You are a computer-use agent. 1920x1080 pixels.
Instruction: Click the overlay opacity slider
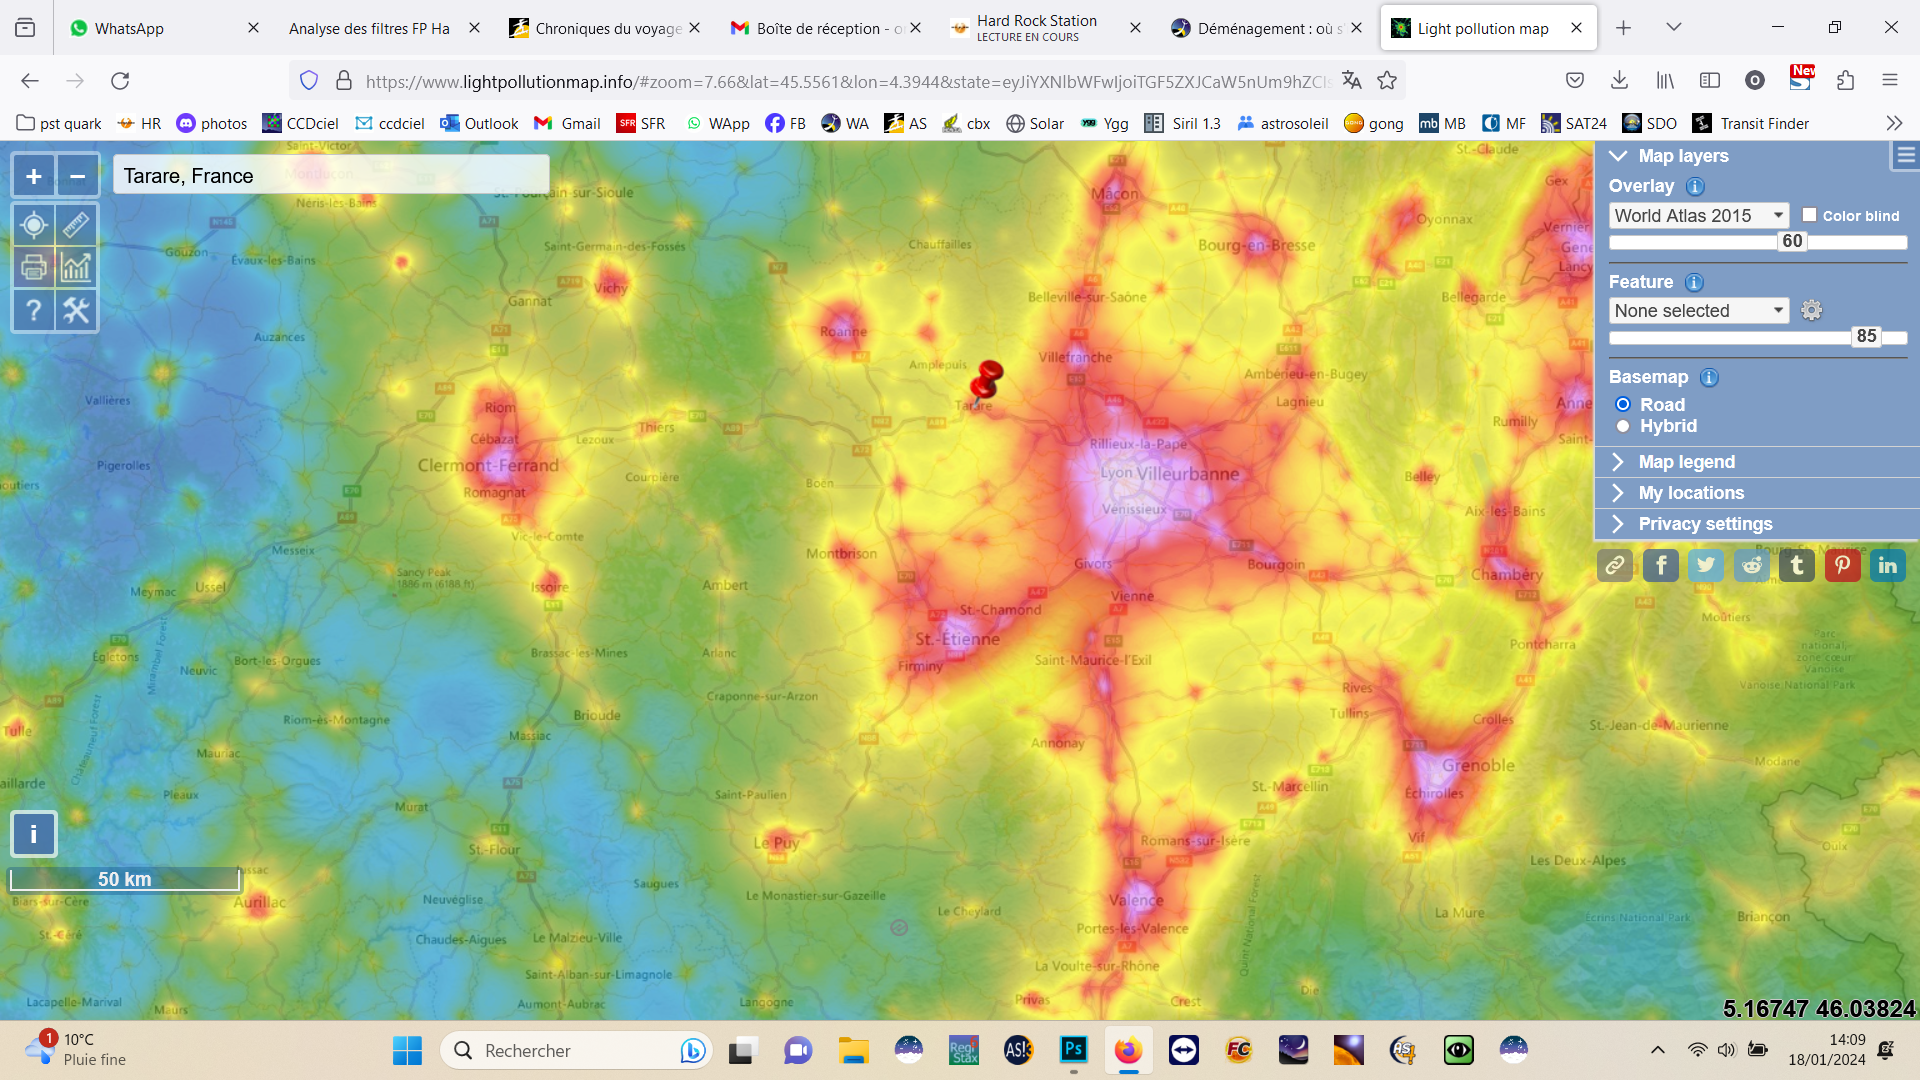tap(1792, 242)
